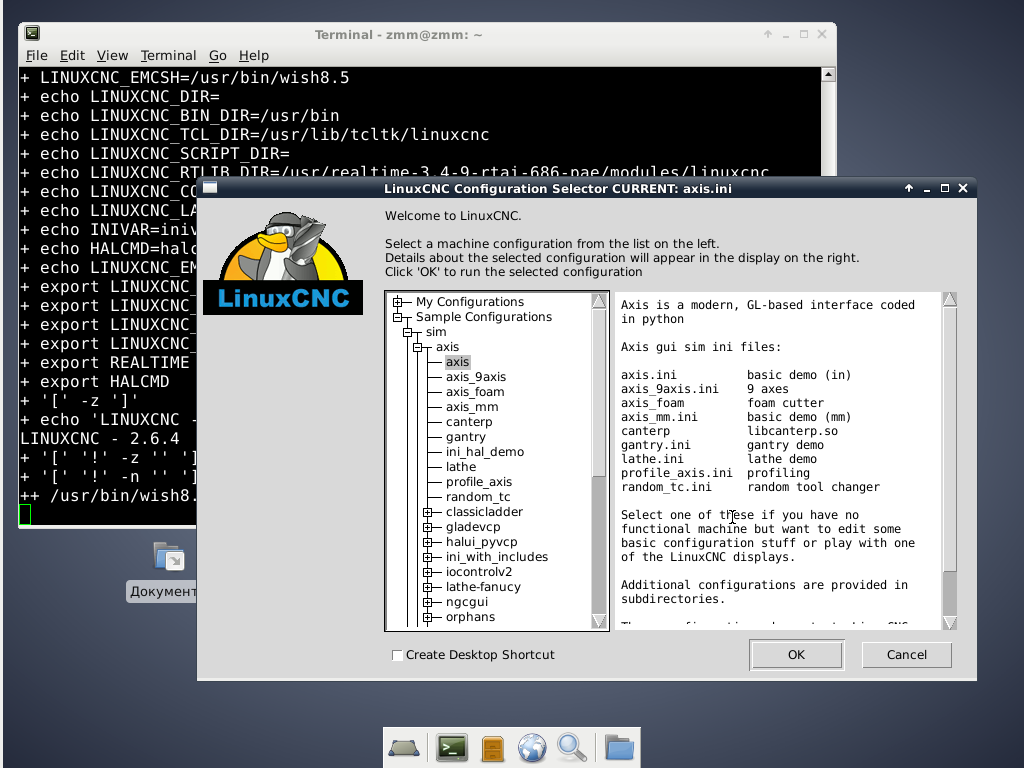Click the magnifier application finder icon
The image size is (1024, 768).
571,748
